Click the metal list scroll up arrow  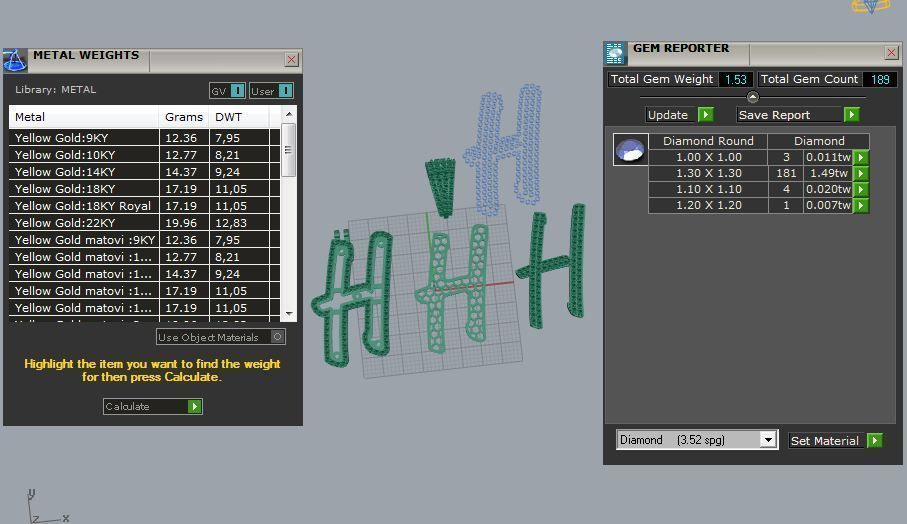[289, 115]
